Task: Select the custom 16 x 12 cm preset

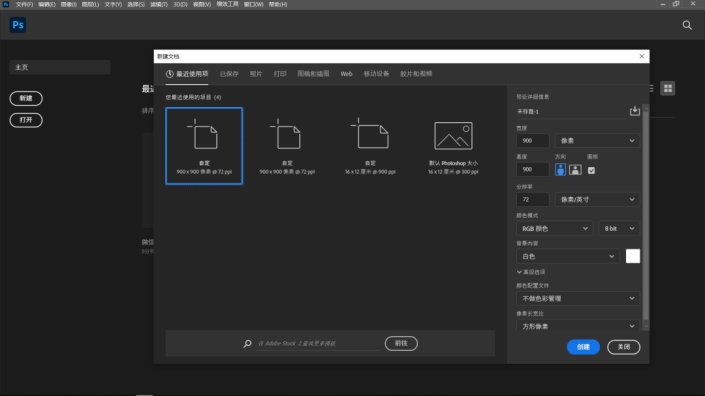Action: click(x=370, y=146)
